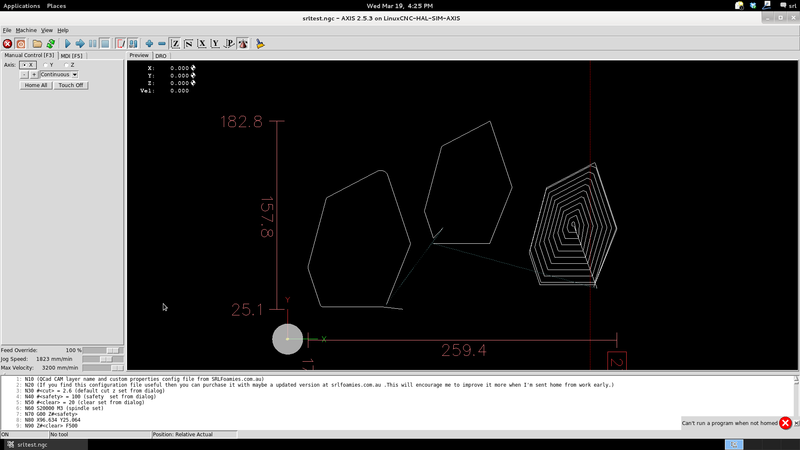Toggle block delete skip lines icon
The image size is (800, 450).
pyautogui.click(x=120, y=44)
